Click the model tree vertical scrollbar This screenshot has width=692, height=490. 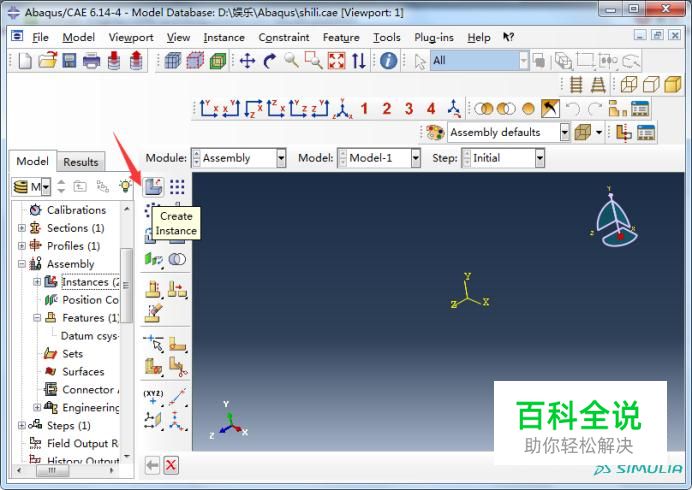tap(127, 285)
